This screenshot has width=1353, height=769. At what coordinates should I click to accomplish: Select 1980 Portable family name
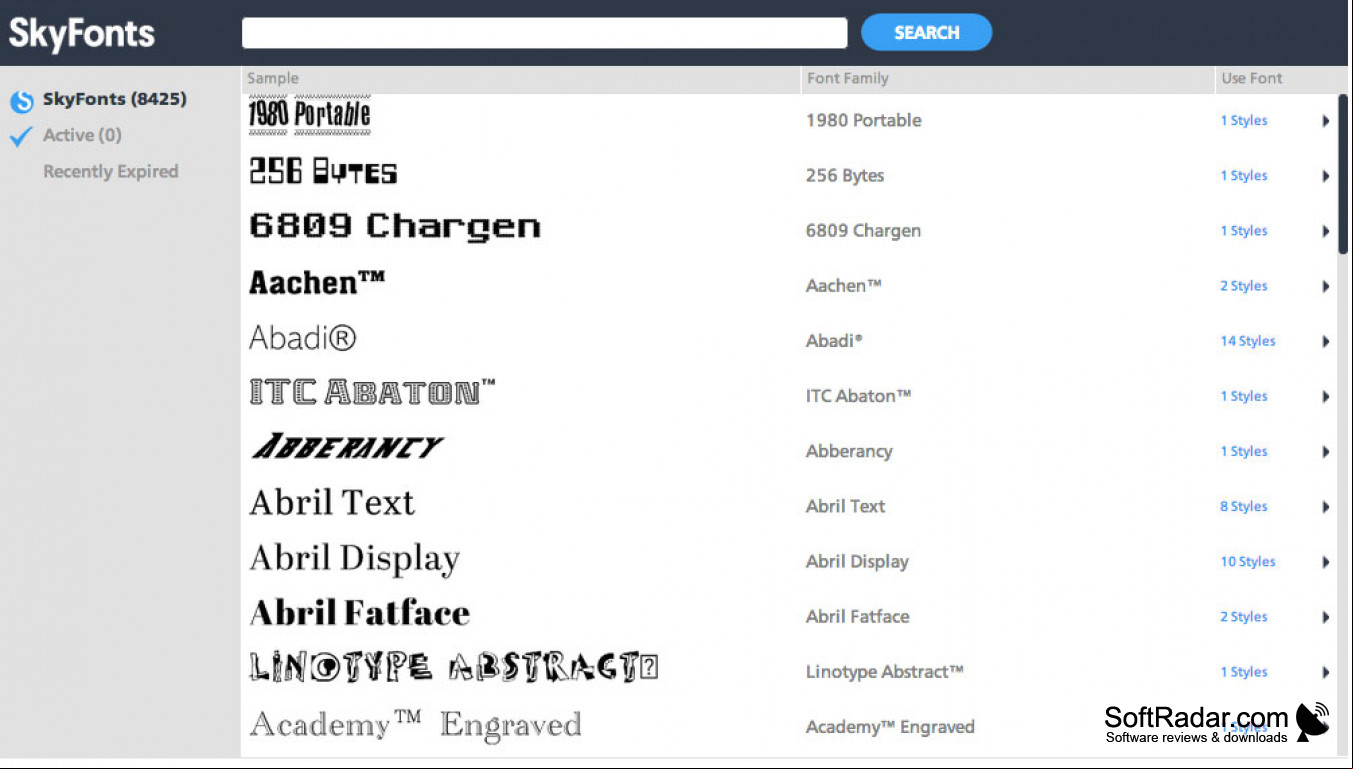[x=864, y=120]
